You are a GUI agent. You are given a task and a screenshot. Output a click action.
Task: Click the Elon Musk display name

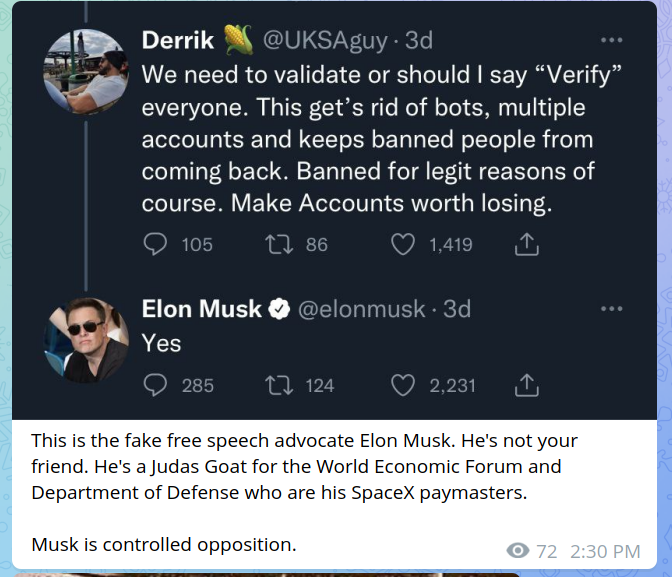tap(201, 309)
